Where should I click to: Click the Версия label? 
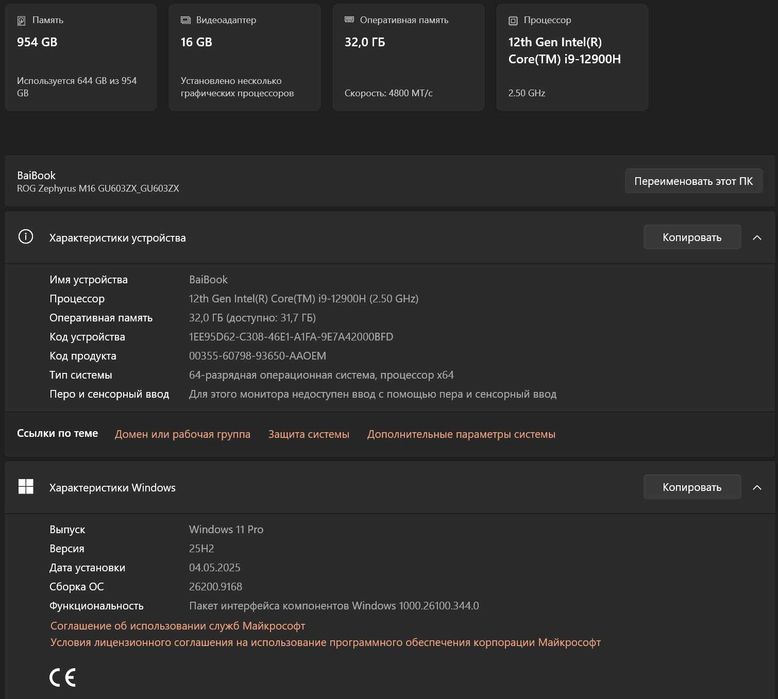67,549
